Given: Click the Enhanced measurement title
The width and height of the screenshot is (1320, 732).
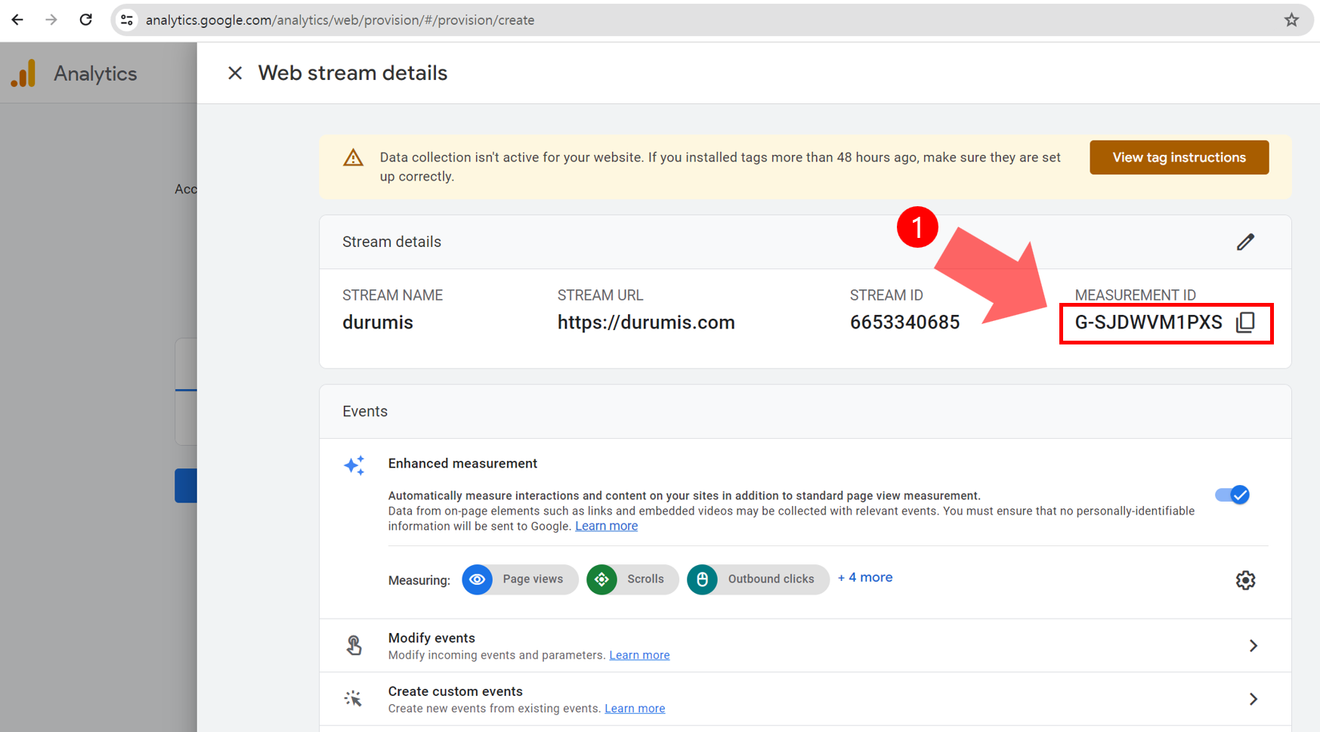Looking at the screenshot, I should [x=462, y=463].
